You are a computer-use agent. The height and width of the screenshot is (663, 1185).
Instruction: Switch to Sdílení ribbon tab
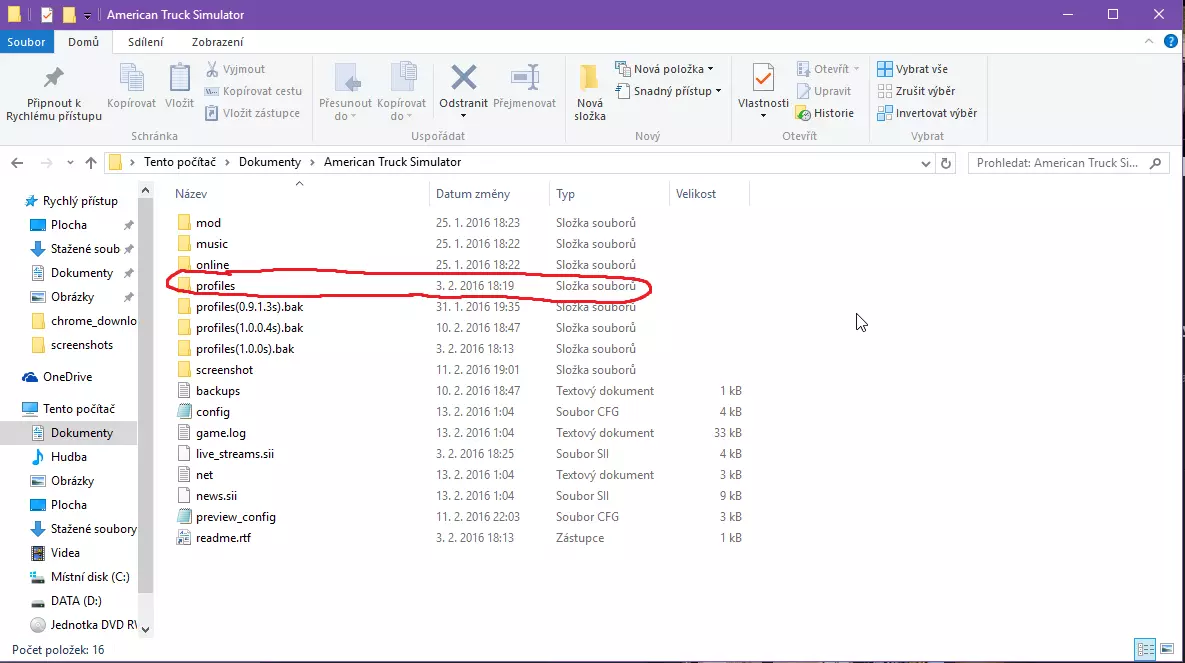(145, 42)
